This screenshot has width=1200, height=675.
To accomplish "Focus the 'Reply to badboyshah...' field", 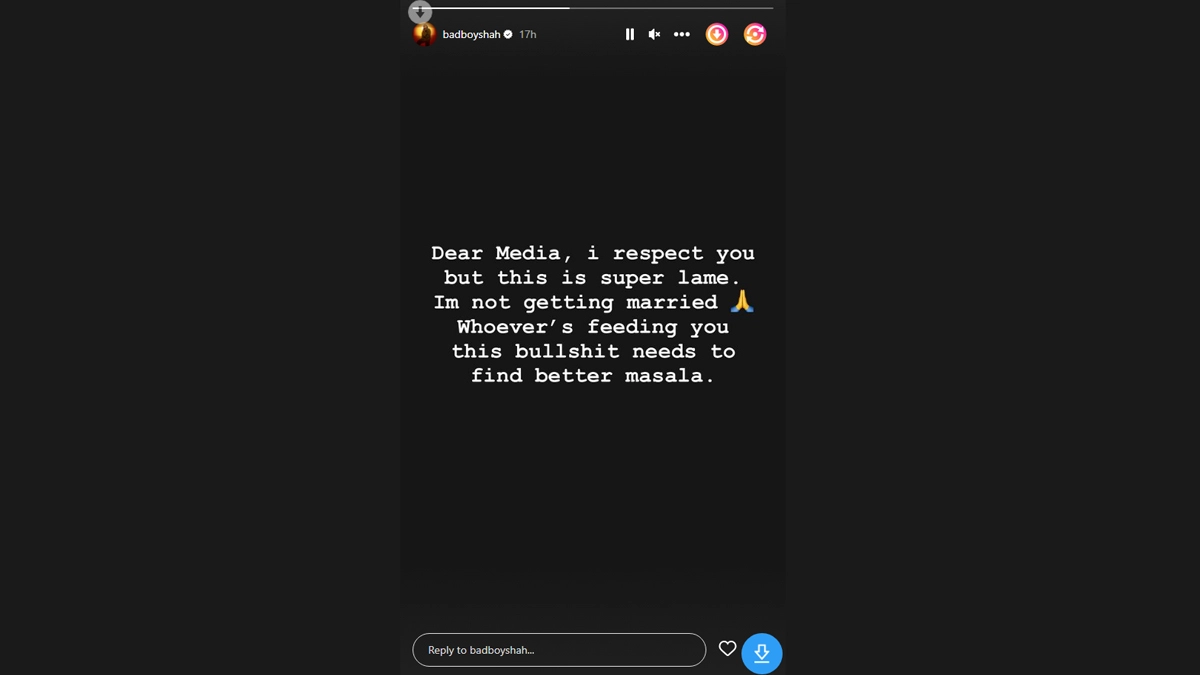I will pos(559,650).
